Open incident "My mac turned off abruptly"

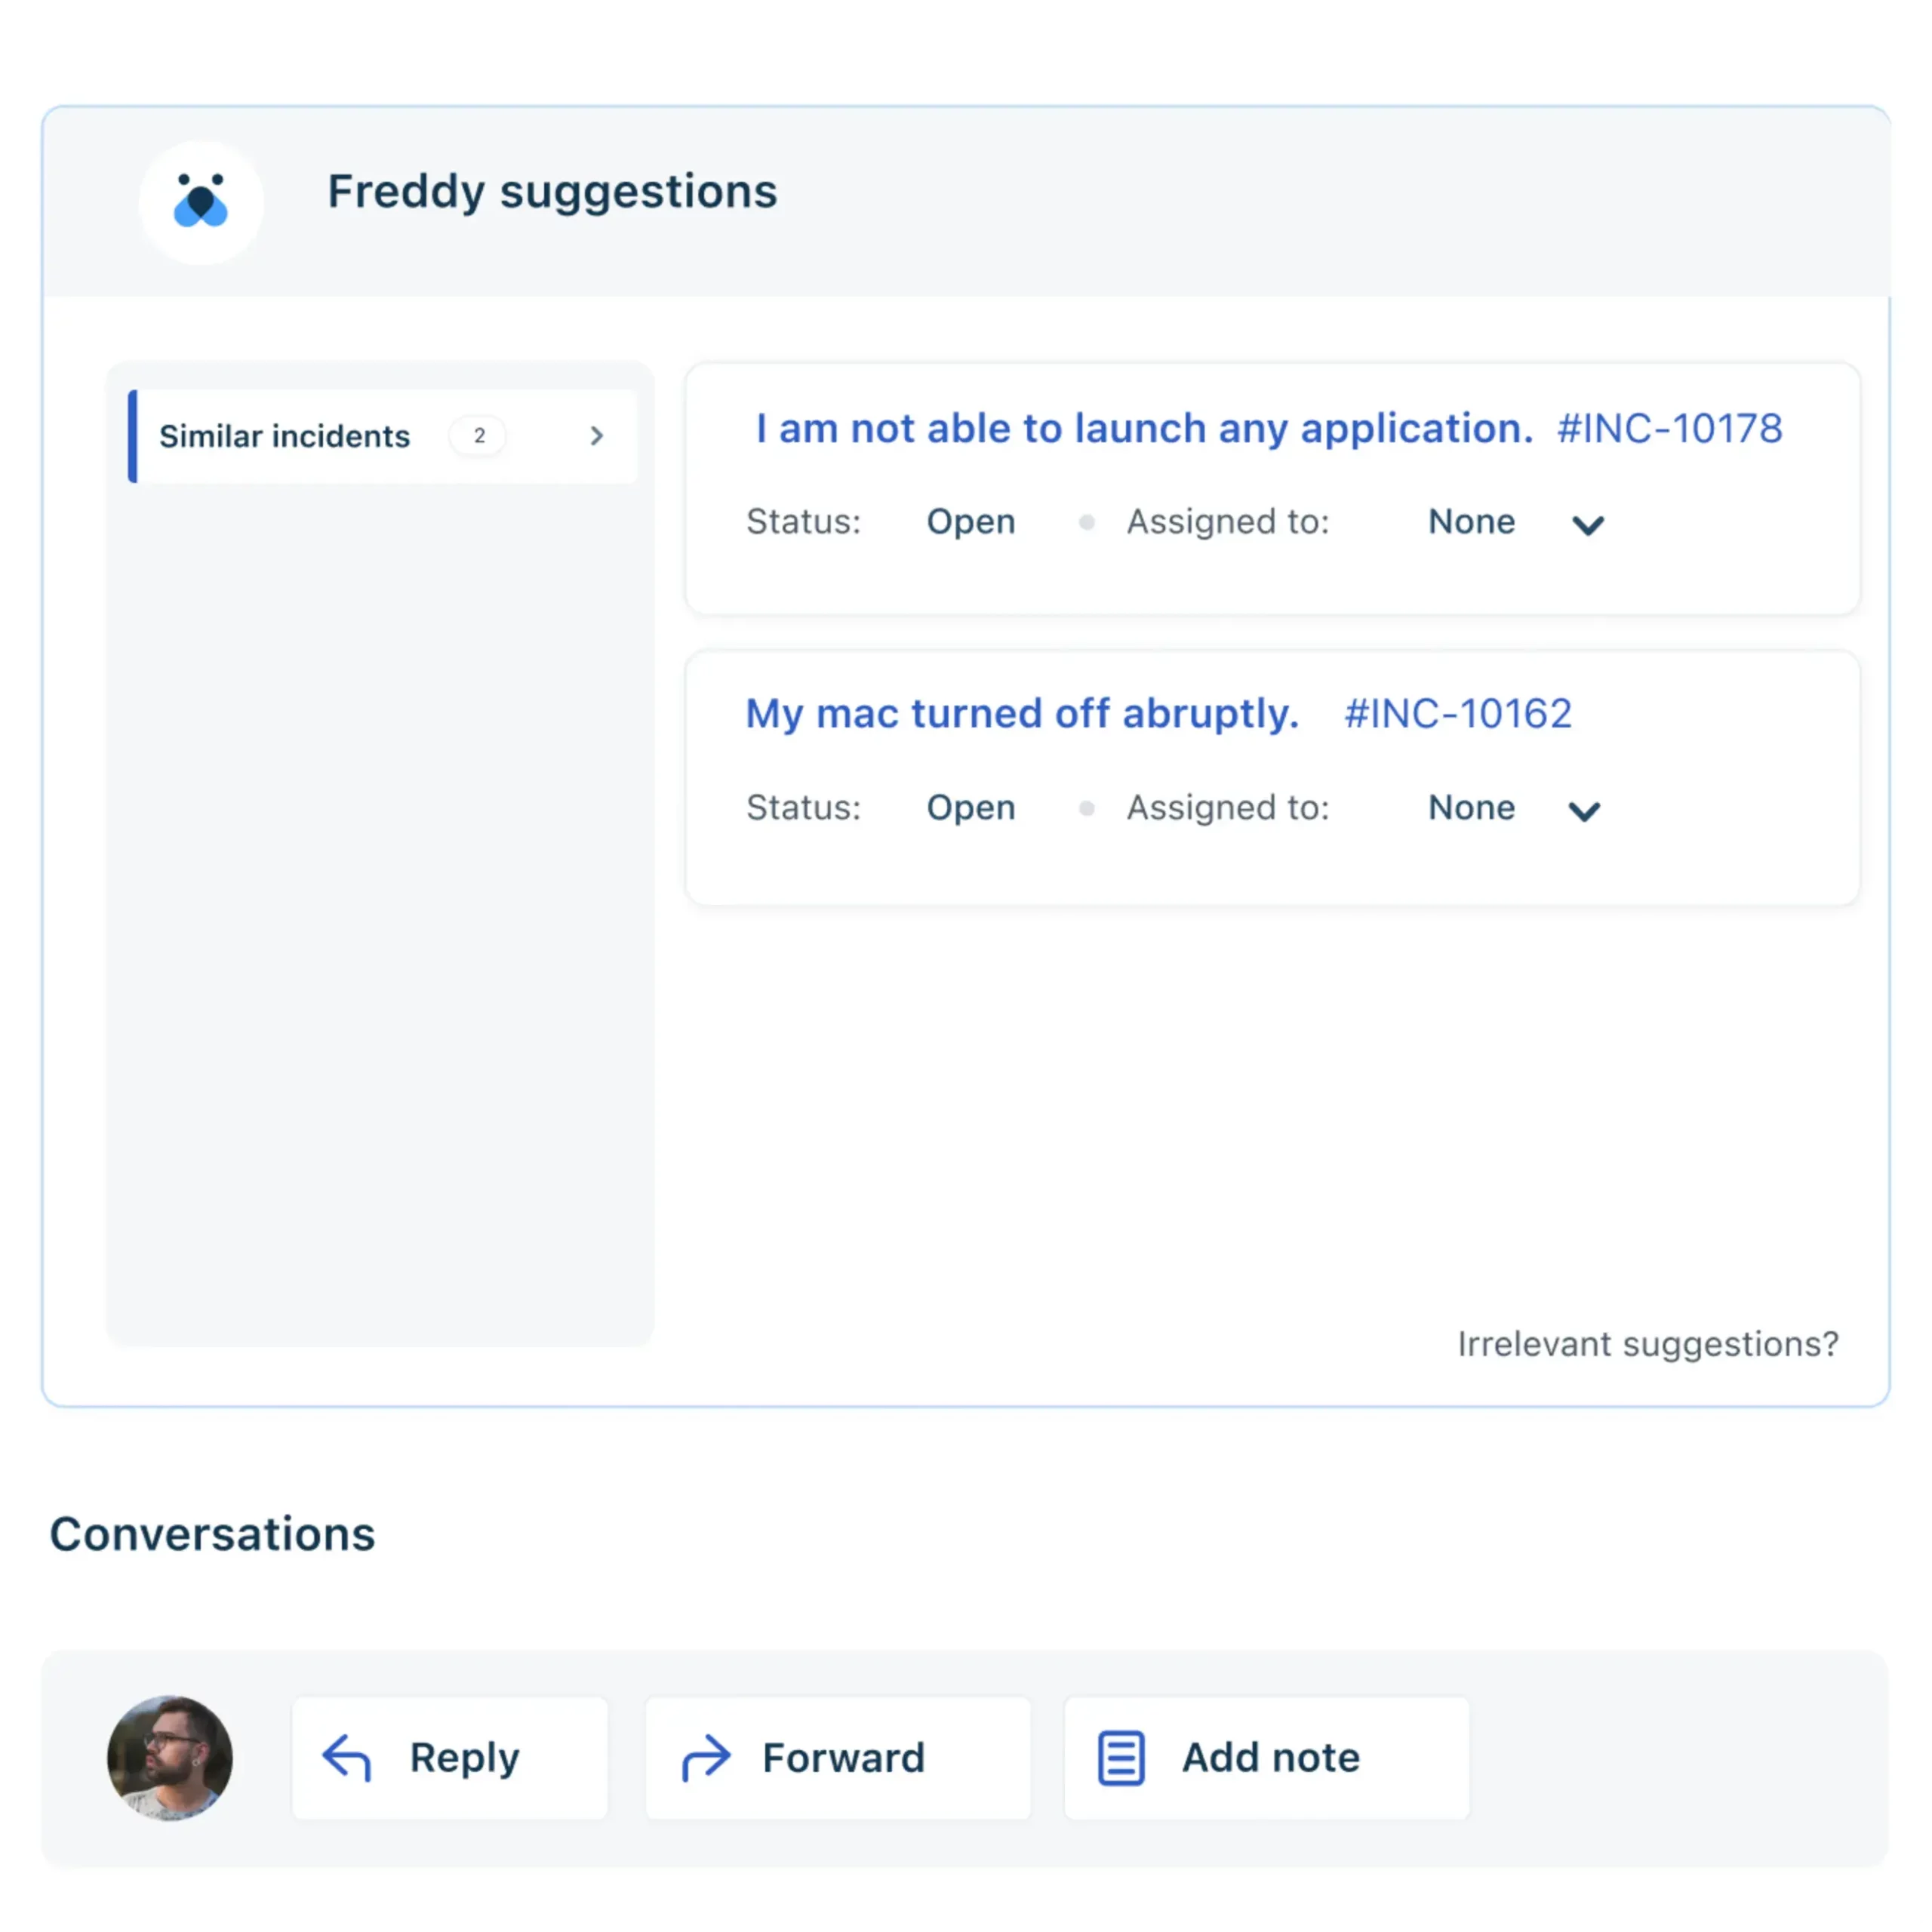(1022, 714)
